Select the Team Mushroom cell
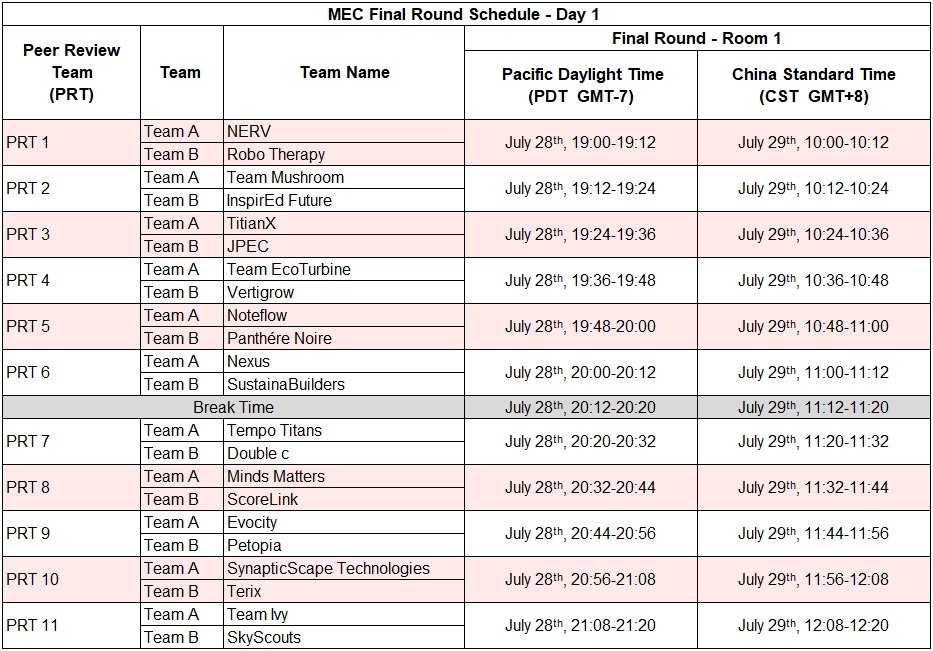The width and height of the screenshot is (933, 651). tap(285, 177)
